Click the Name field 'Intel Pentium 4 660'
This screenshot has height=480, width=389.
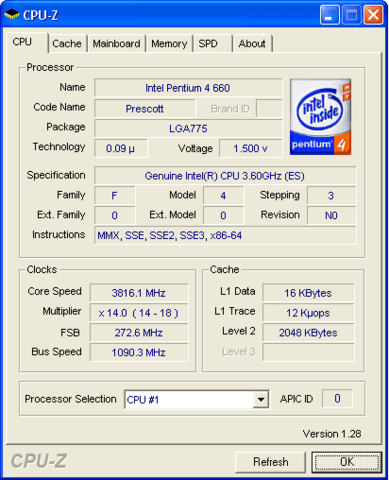188,88
